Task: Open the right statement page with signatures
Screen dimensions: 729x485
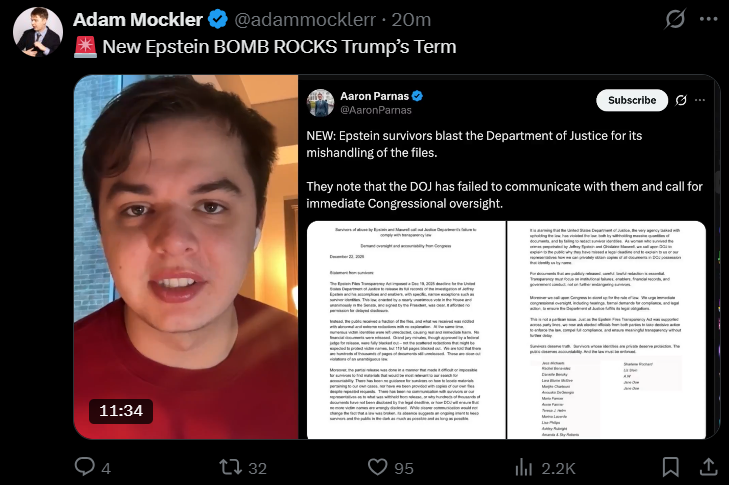Action: click(x=606, y=330)
